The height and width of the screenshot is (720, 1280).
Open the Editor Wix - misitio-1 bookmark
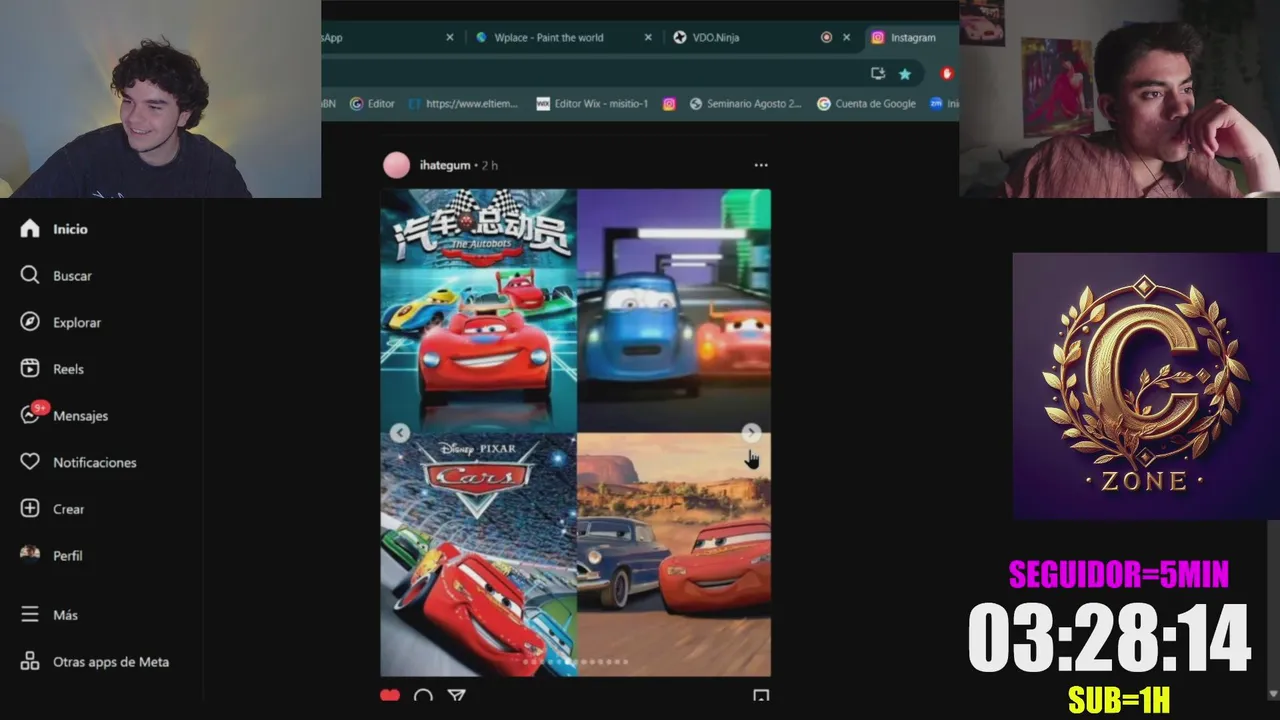pos(592,103)
